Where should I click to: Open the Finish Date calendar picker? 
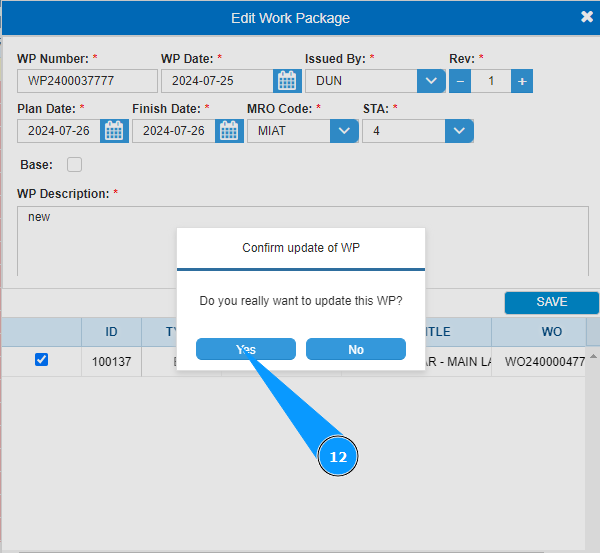pyautogui.click(x=229, y=131)
